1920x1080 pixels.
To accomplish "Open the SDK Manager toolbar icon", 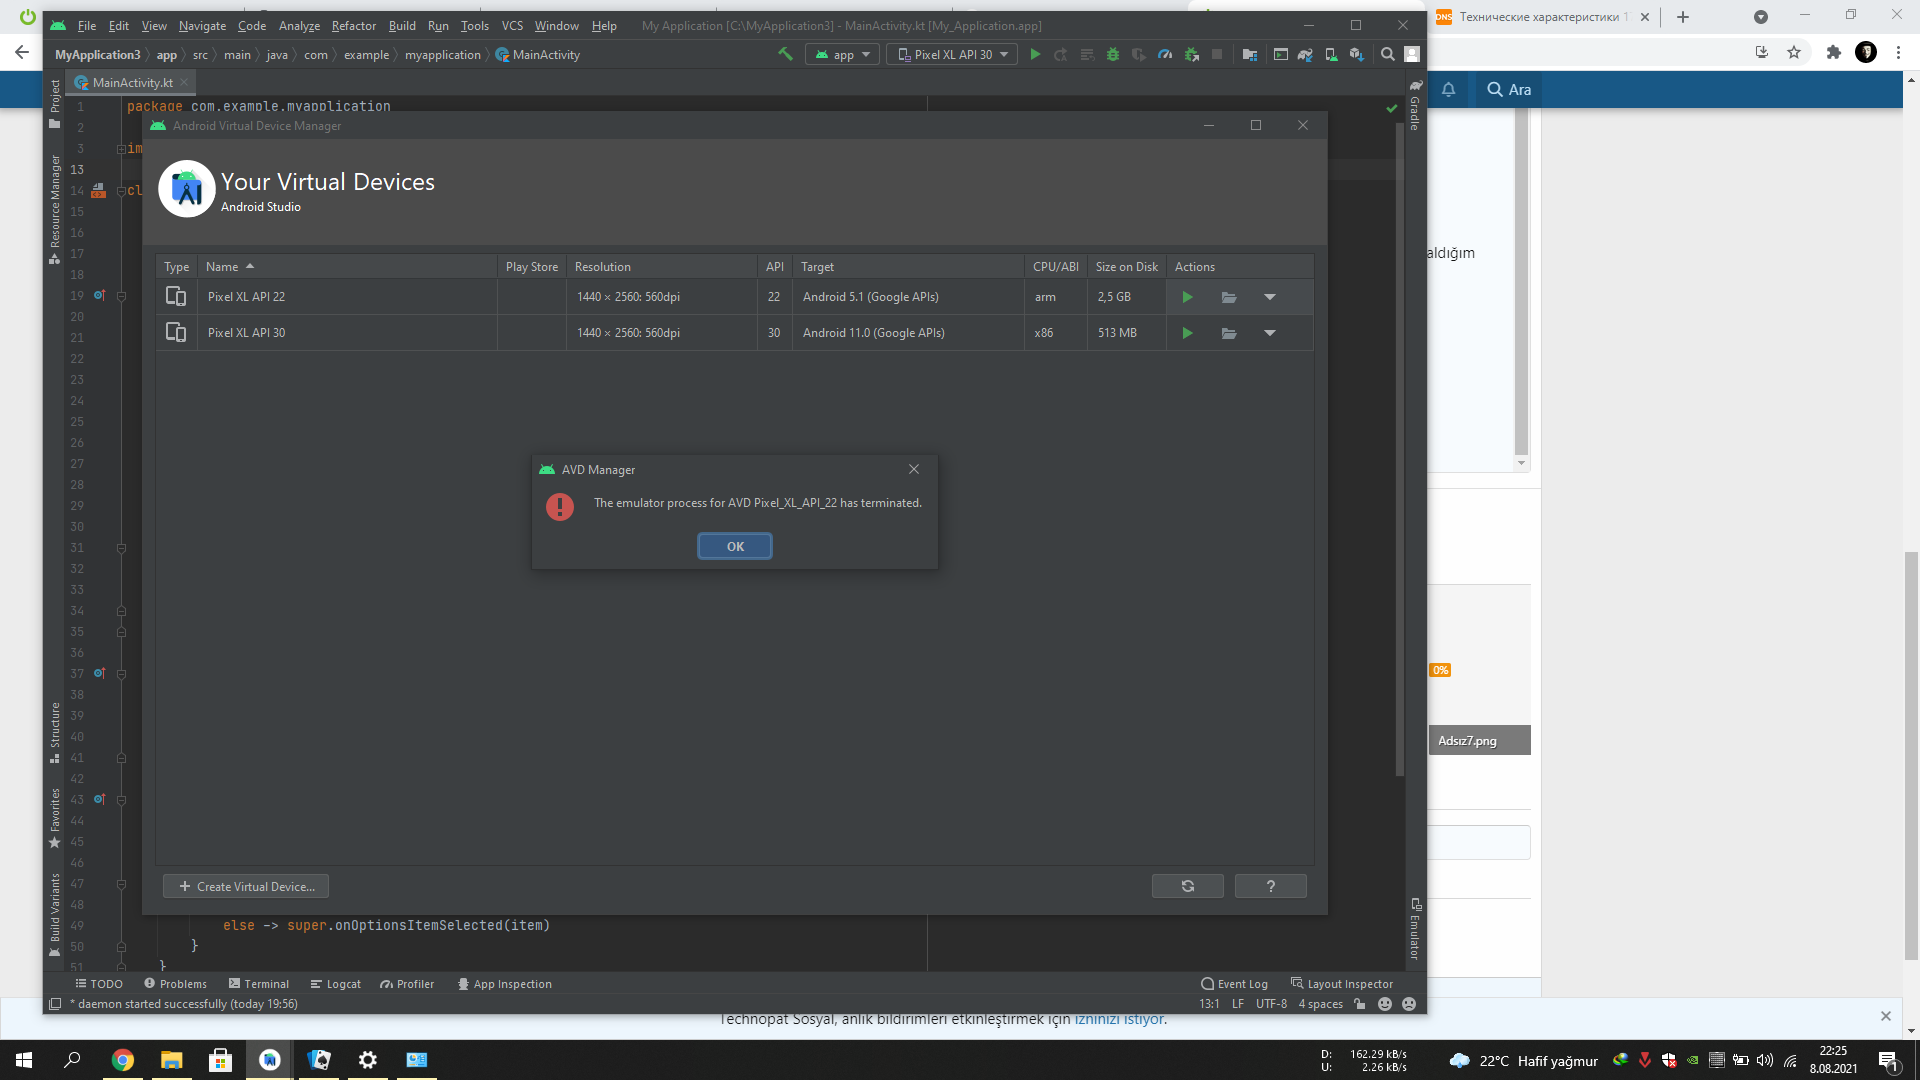I will click(1356, 54).
